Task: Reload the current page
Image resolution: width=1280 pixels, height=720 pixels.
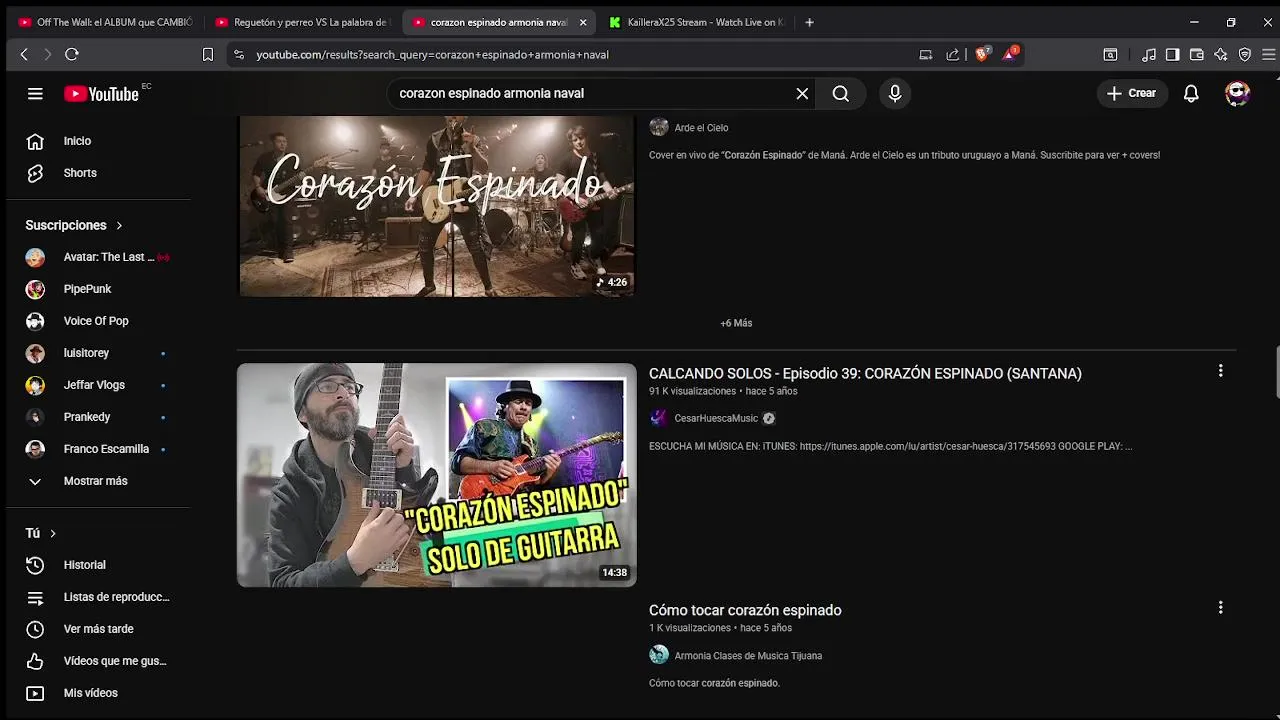Action: coord(72,55)
